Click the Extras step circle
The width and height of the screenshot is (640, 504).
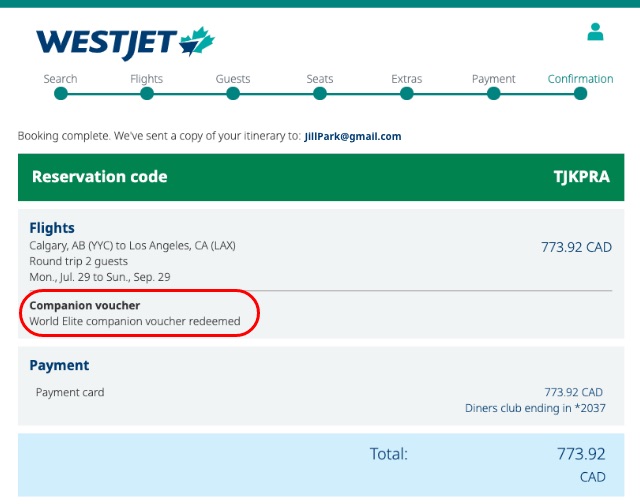coord(407,94)
